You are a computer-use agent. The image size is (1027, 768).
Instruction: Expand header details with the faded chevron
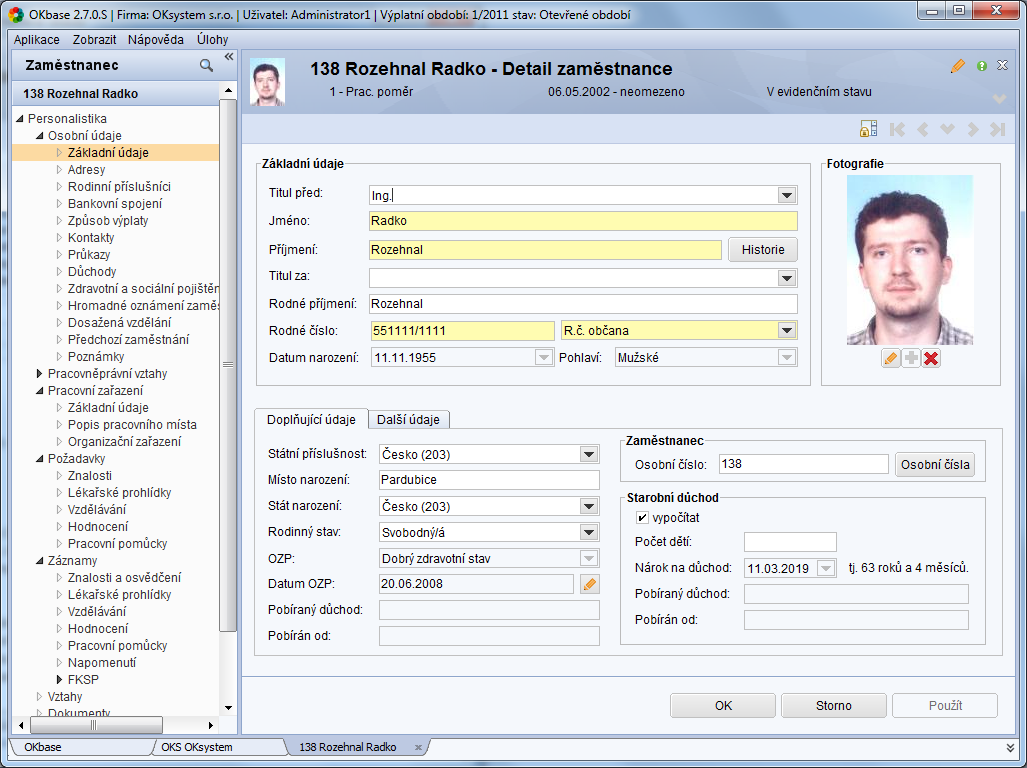pyautogui.click(x=999, y=99)
